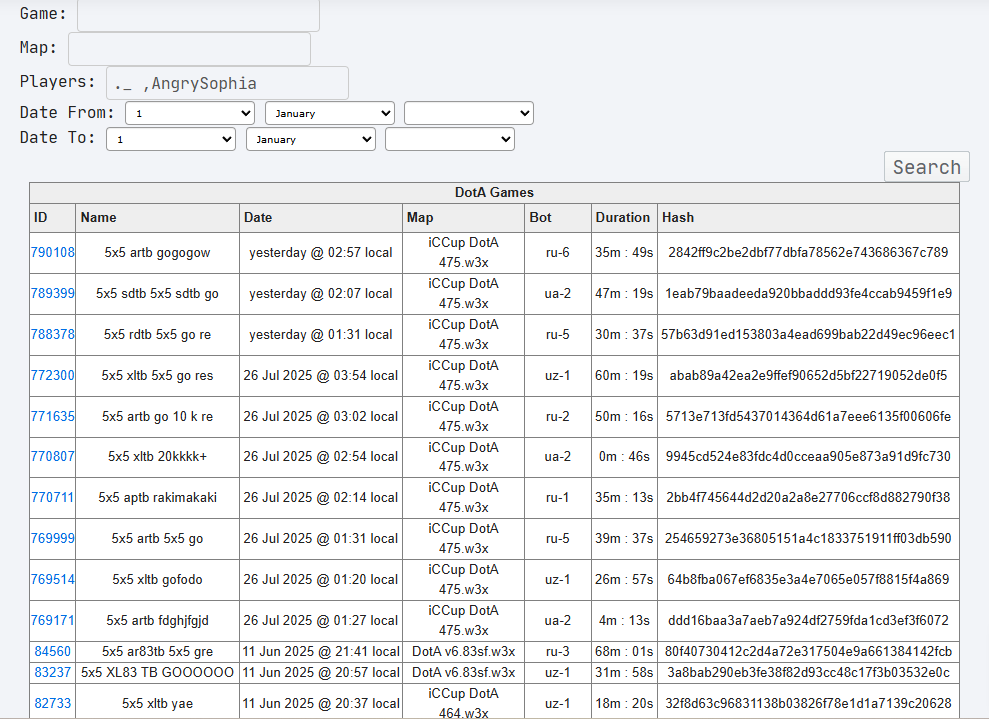The width and height of the screenshot is (989, 719).
Task: Click hash starting with ddd16baa3a7a
Action: pos(809,621)
